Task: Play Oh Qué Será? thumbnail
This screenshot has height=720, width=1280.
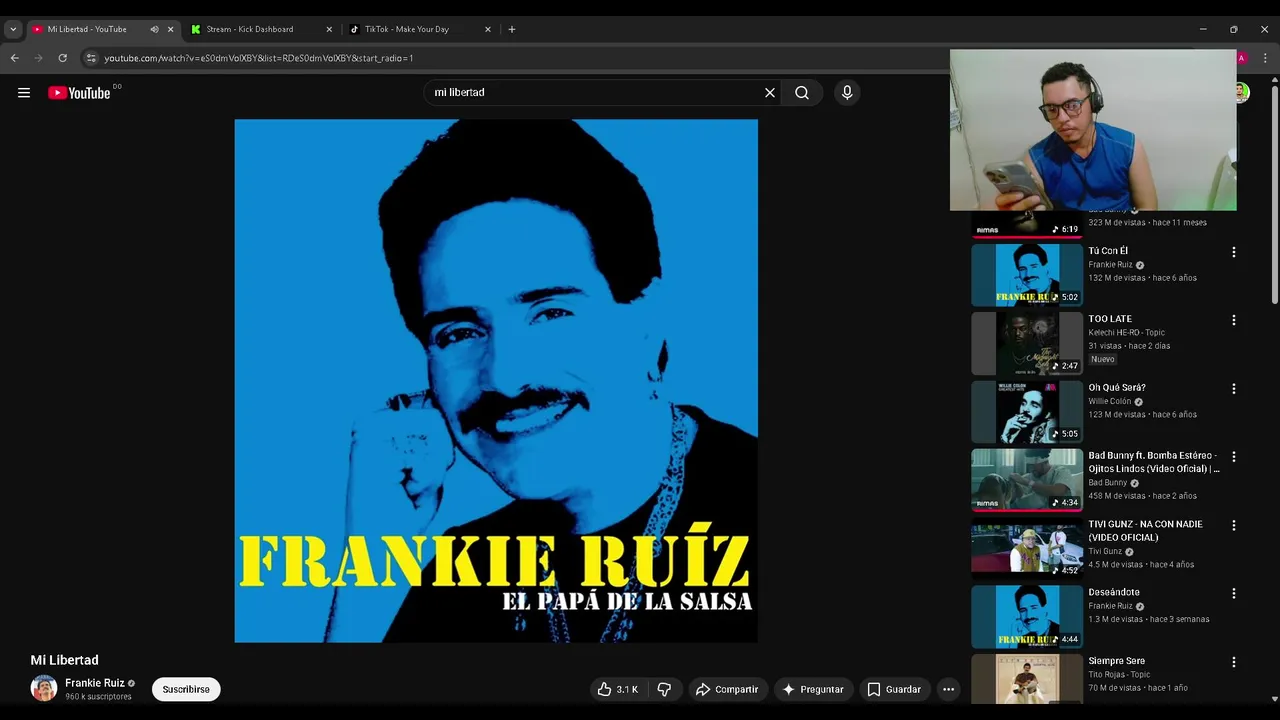Action: pyautogui.click(x=1027, y=411)
